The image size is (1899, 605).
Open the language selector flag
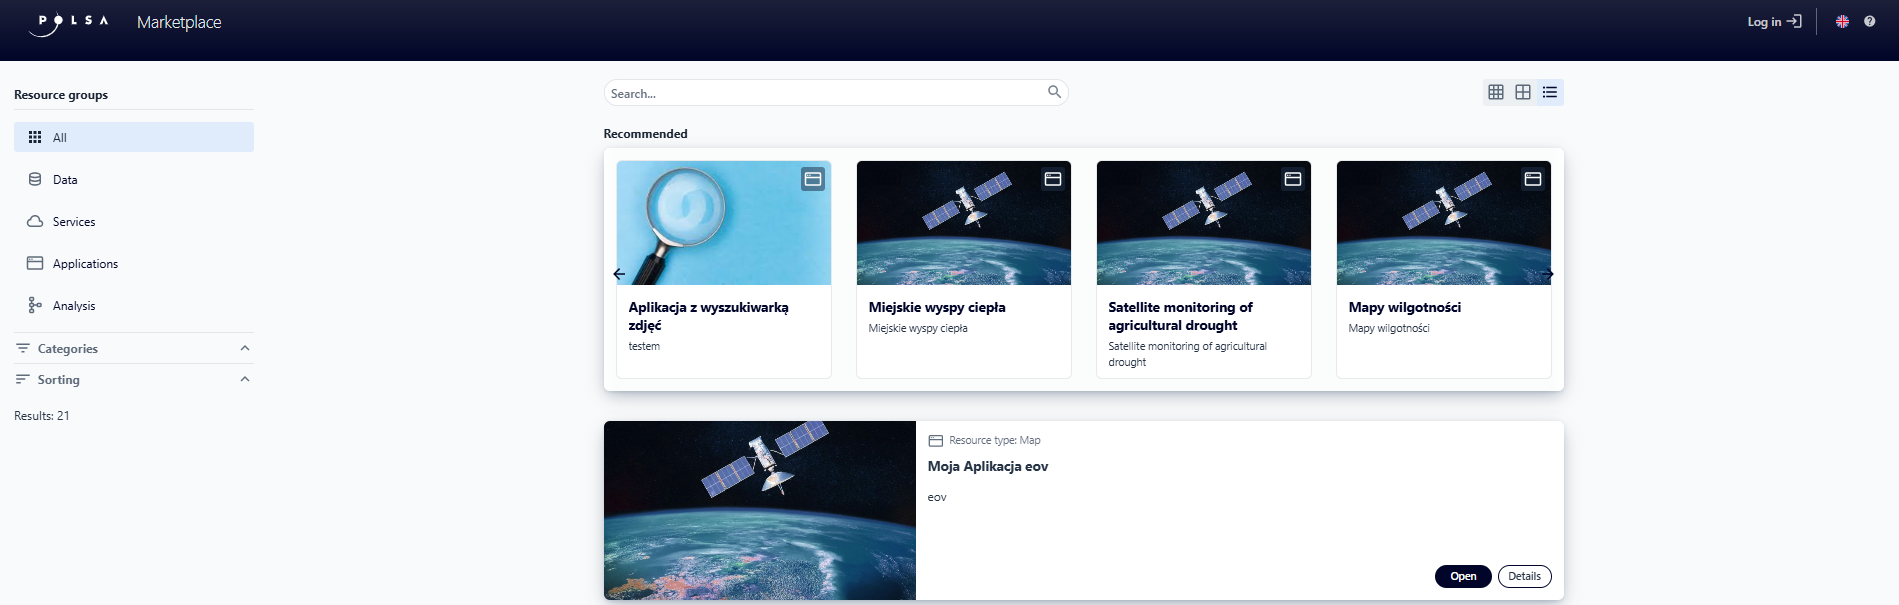[x=1842, y=22]
